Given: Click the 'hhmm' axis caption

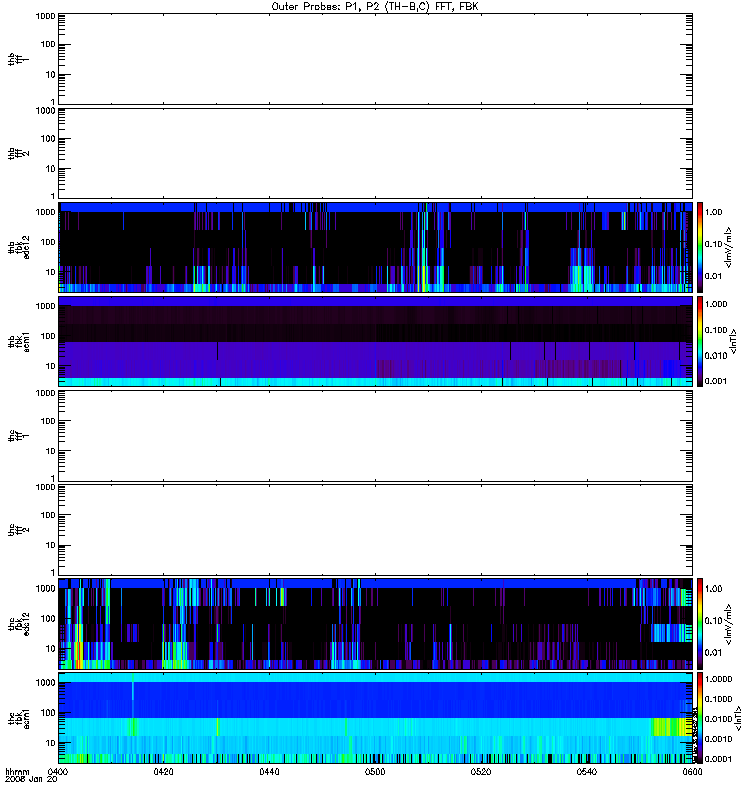Looking at the screenshot, I should 17,771.
